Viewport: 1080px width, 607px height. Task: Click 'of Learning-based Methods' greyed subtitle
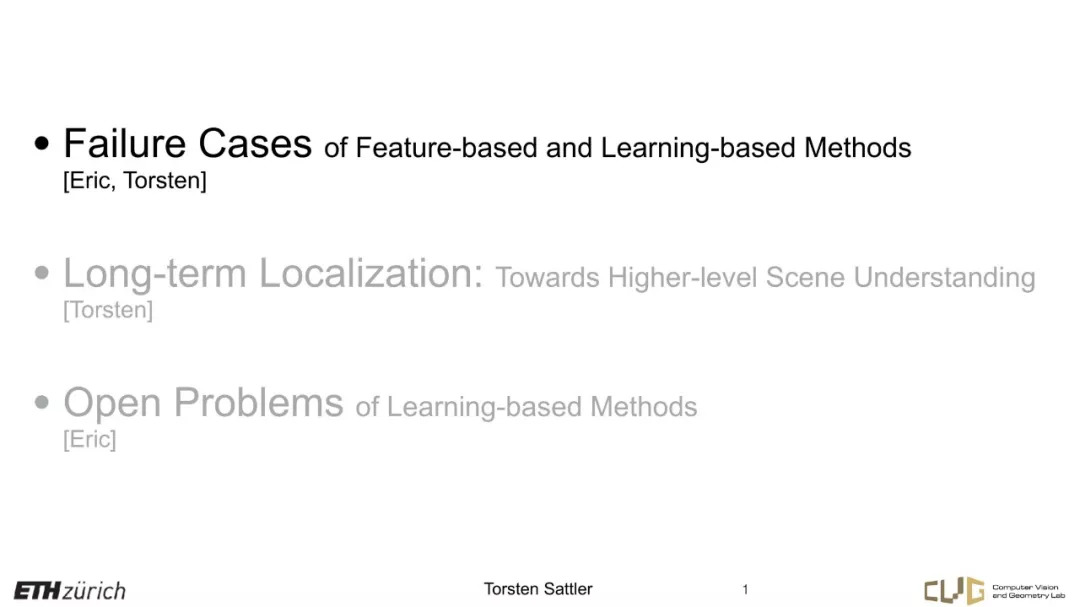(526, 407)
